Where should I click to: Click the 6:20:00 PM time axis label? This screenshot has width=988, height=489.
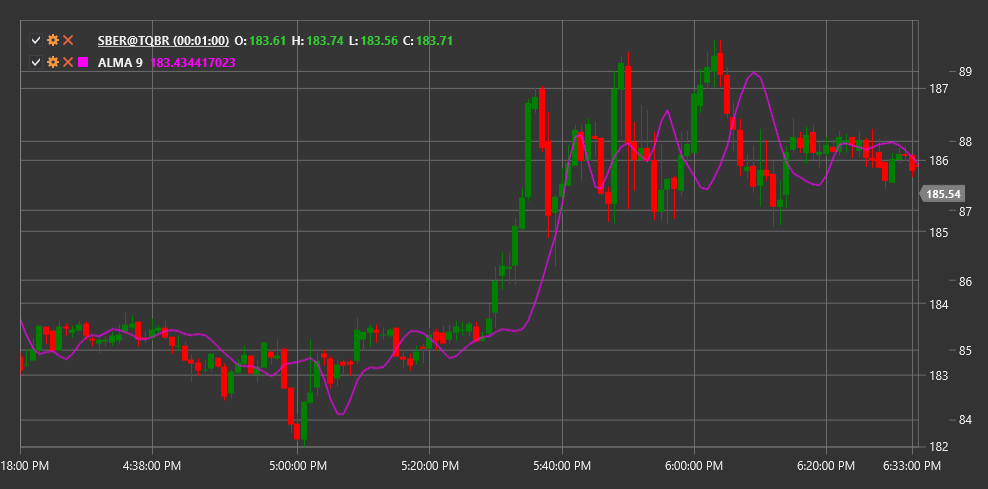tap(827, 466)
